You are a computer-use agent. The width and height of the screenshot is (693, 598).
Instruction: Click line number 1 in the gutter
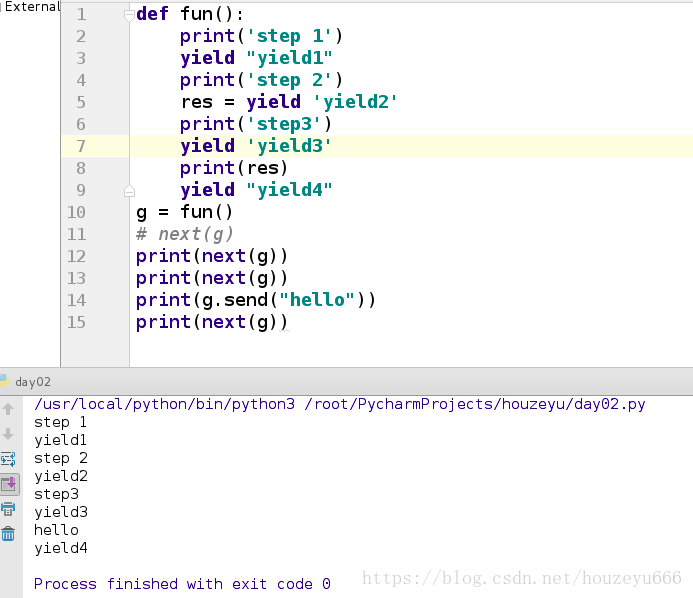81,14
